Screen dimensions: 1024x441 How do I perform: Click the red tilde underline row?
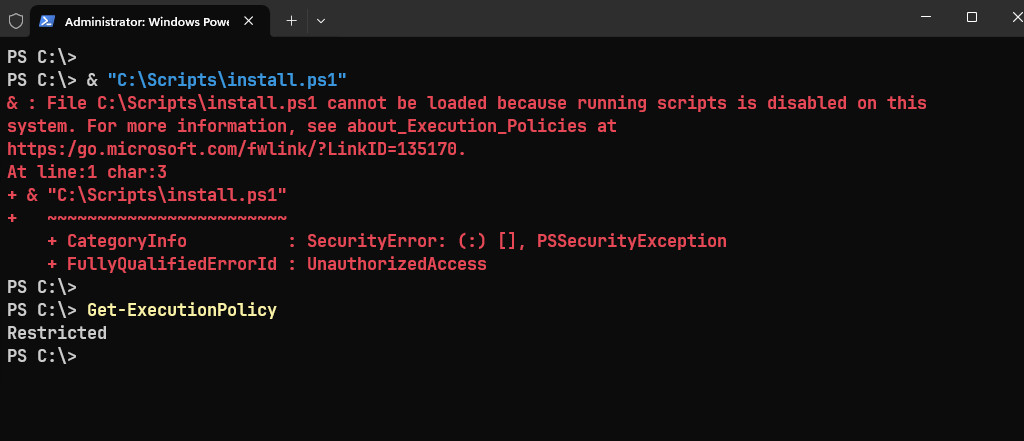tap(147, 218)
